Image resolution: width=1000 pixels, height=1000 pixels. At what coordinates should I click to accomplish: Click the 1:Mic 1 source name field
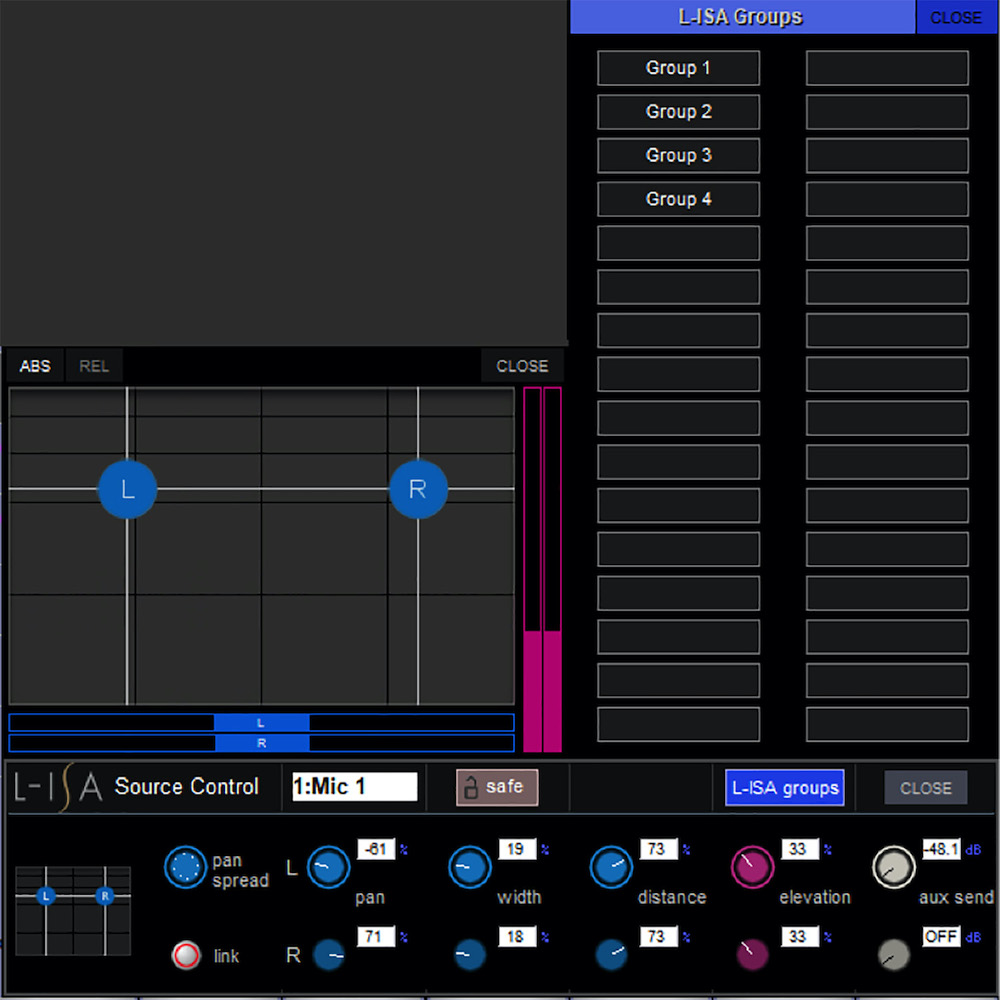point(355,786)
